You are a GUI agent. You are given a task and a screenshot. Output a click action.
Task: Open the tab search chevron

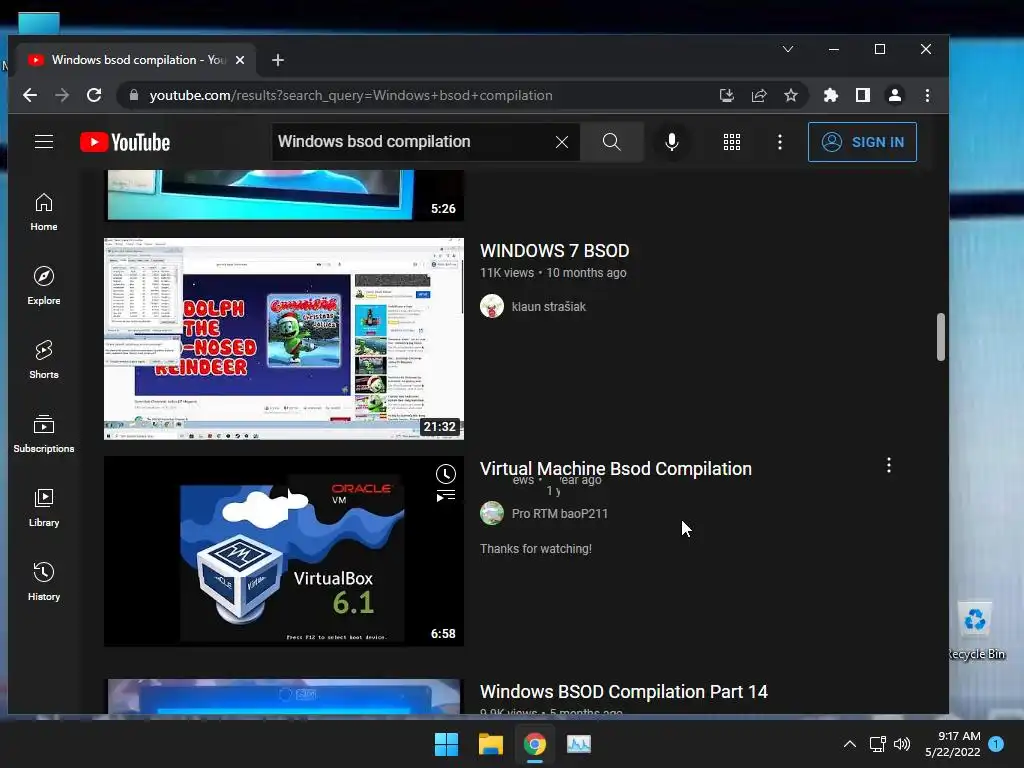788,49
